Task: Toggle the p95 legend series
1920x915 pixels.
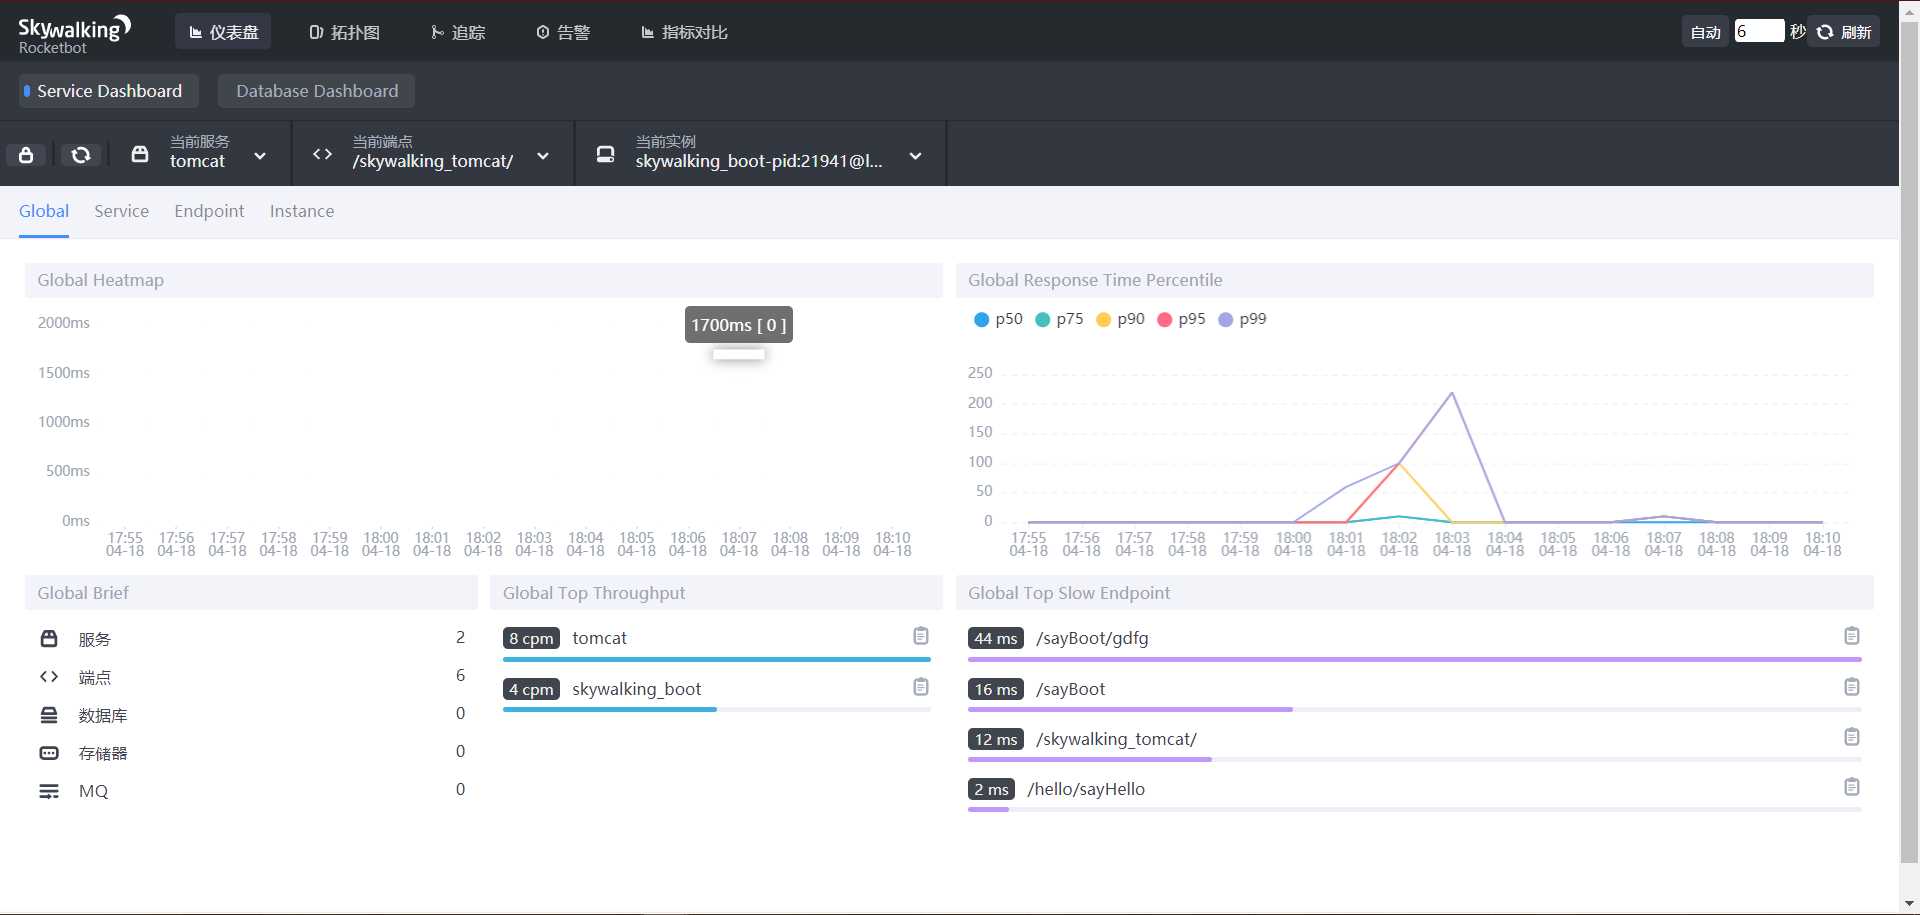Action: tap(1181, 319)
